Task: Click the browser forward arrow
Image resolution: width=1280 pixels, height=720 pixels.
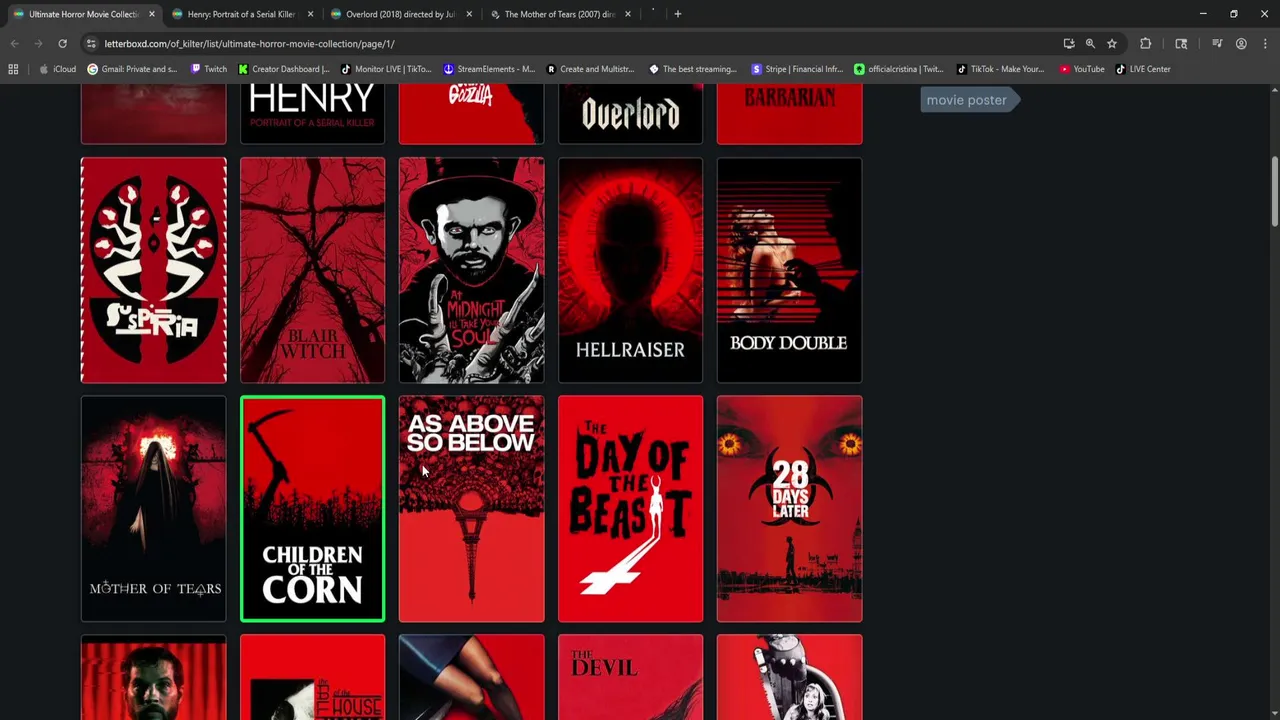Action: point(38,44)
